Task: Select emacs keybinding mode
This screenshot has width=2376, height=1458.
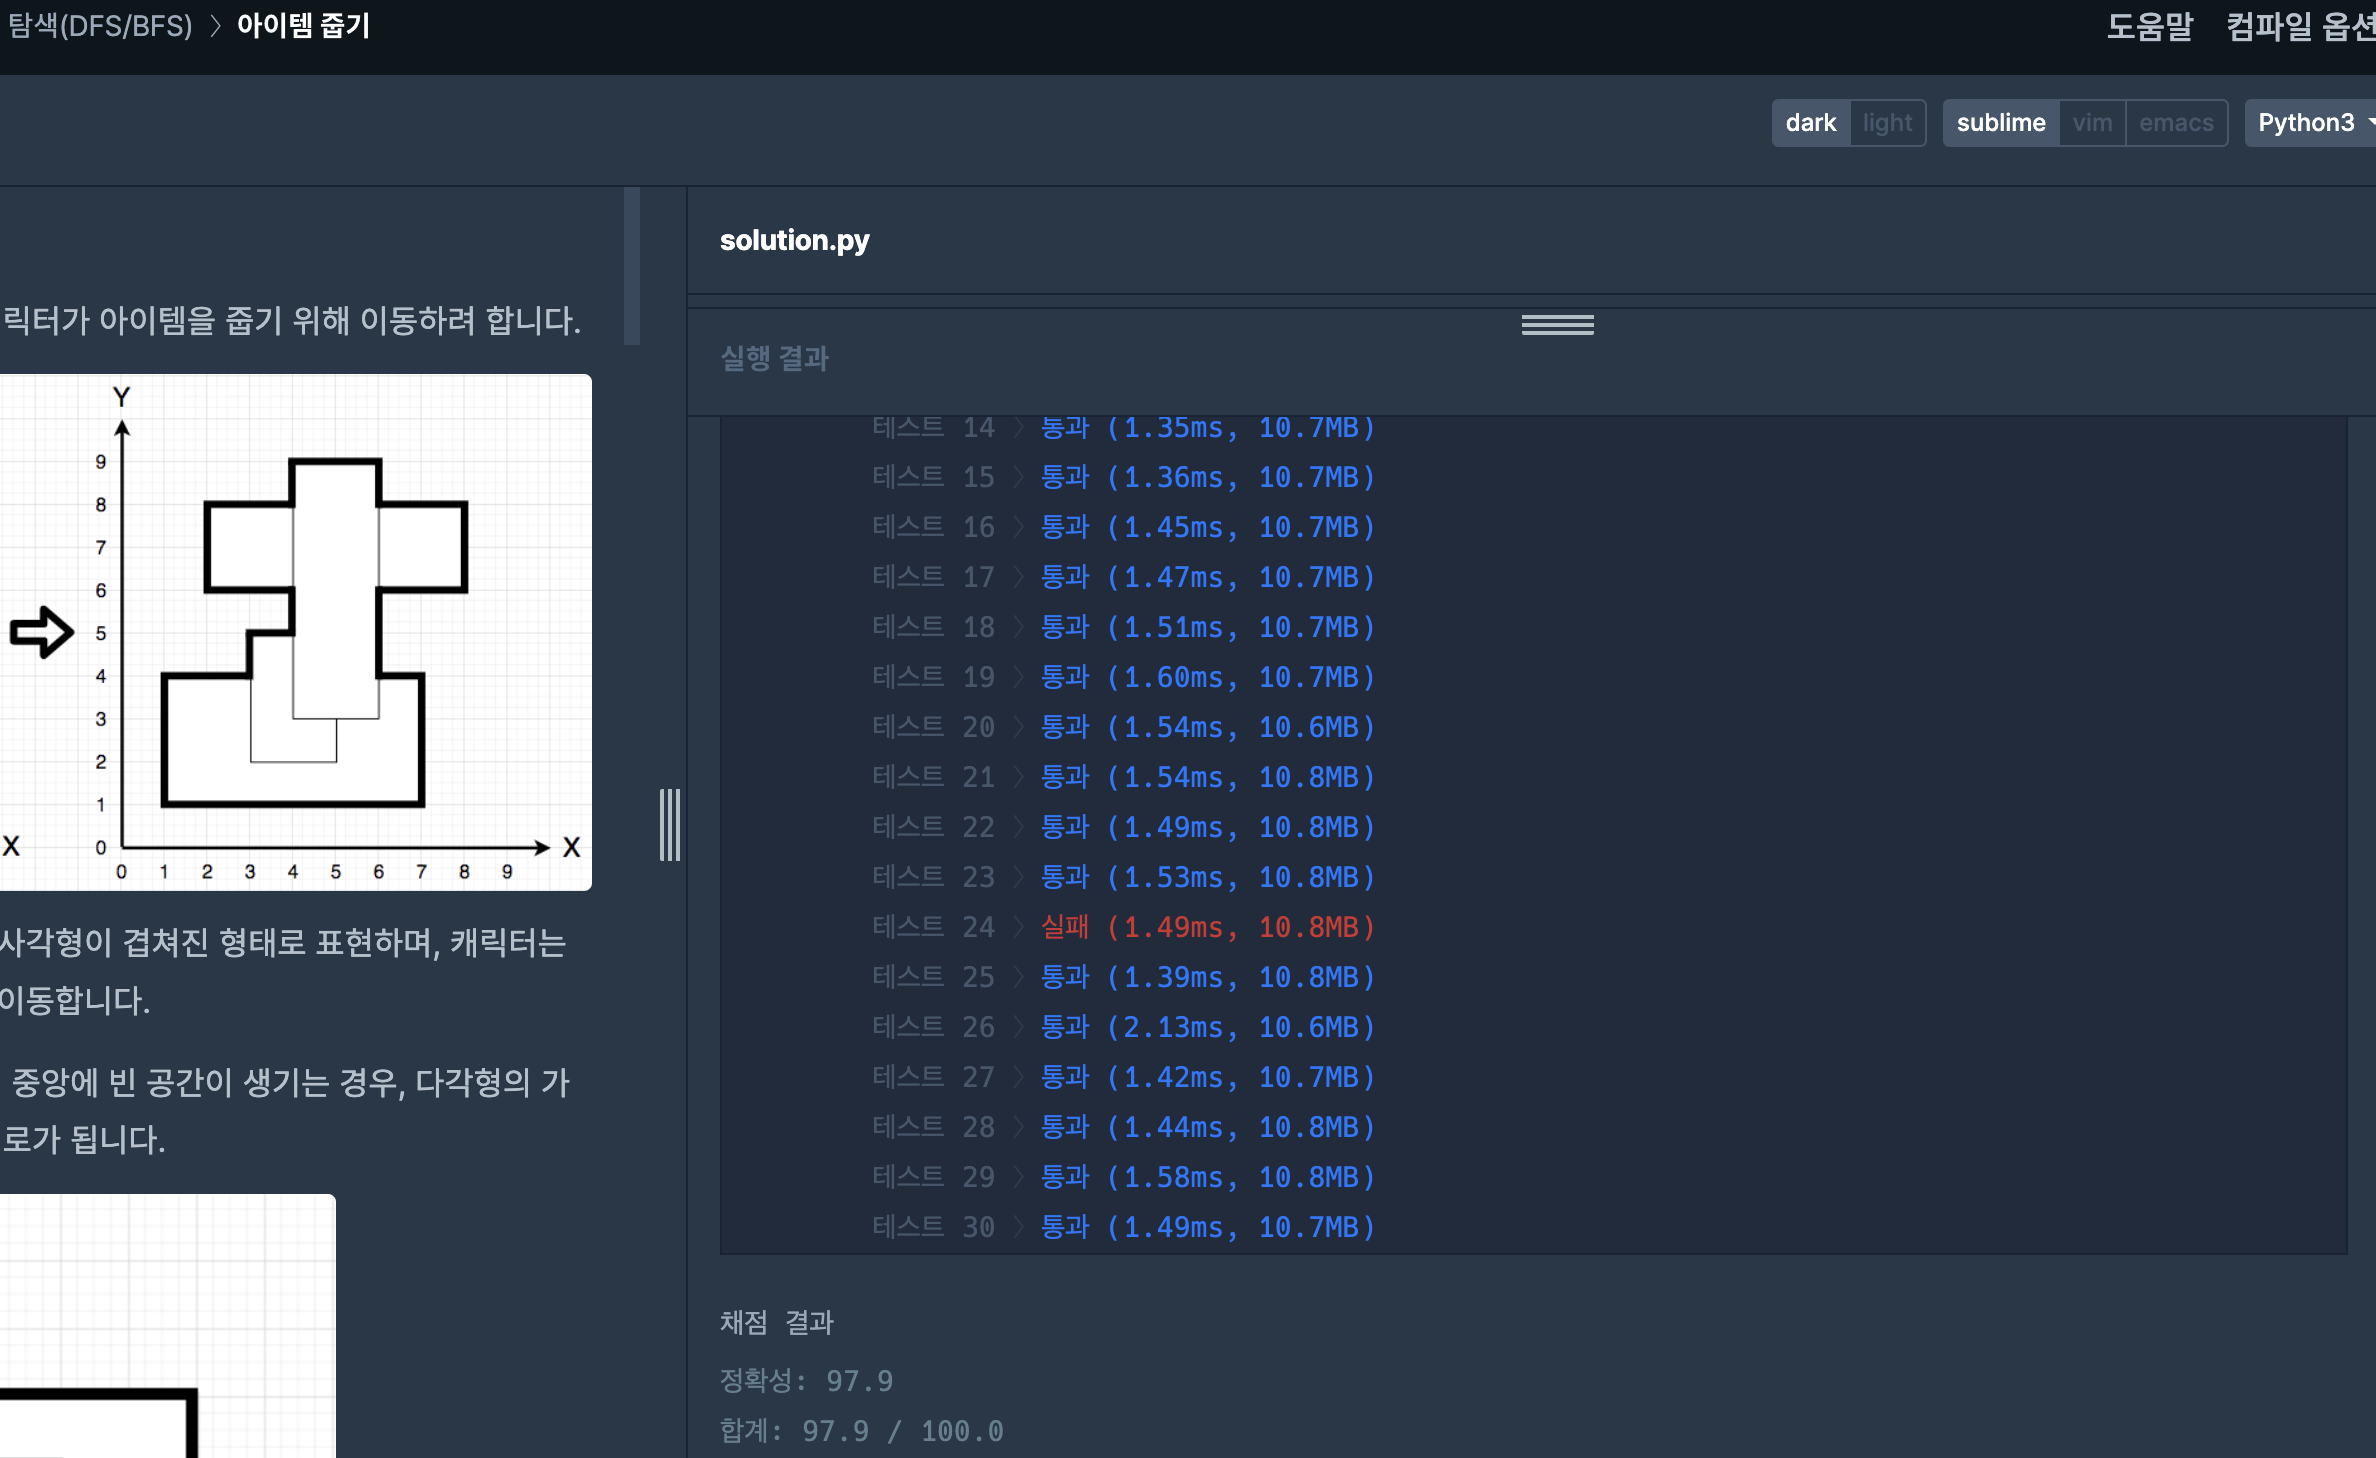Action: [x=2176, y=123]
